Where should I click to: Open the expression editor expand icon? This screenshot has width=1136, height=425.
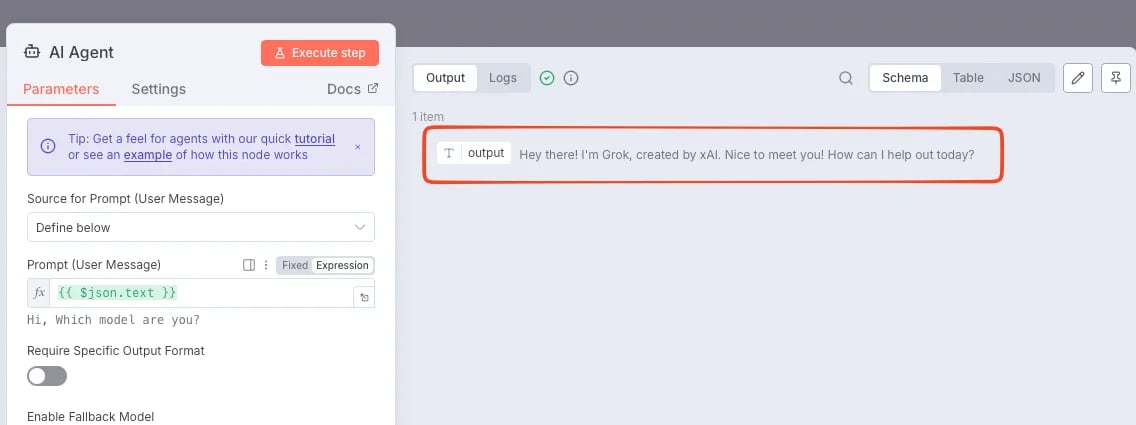[364, 298]
